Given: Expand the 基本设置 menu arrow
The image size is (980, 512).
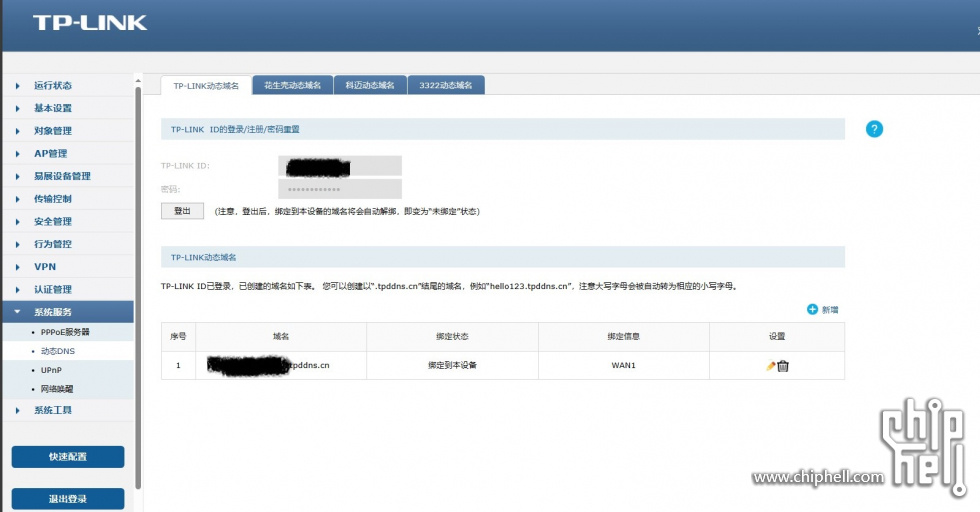Looking at the screenshot, I should 18,108.
